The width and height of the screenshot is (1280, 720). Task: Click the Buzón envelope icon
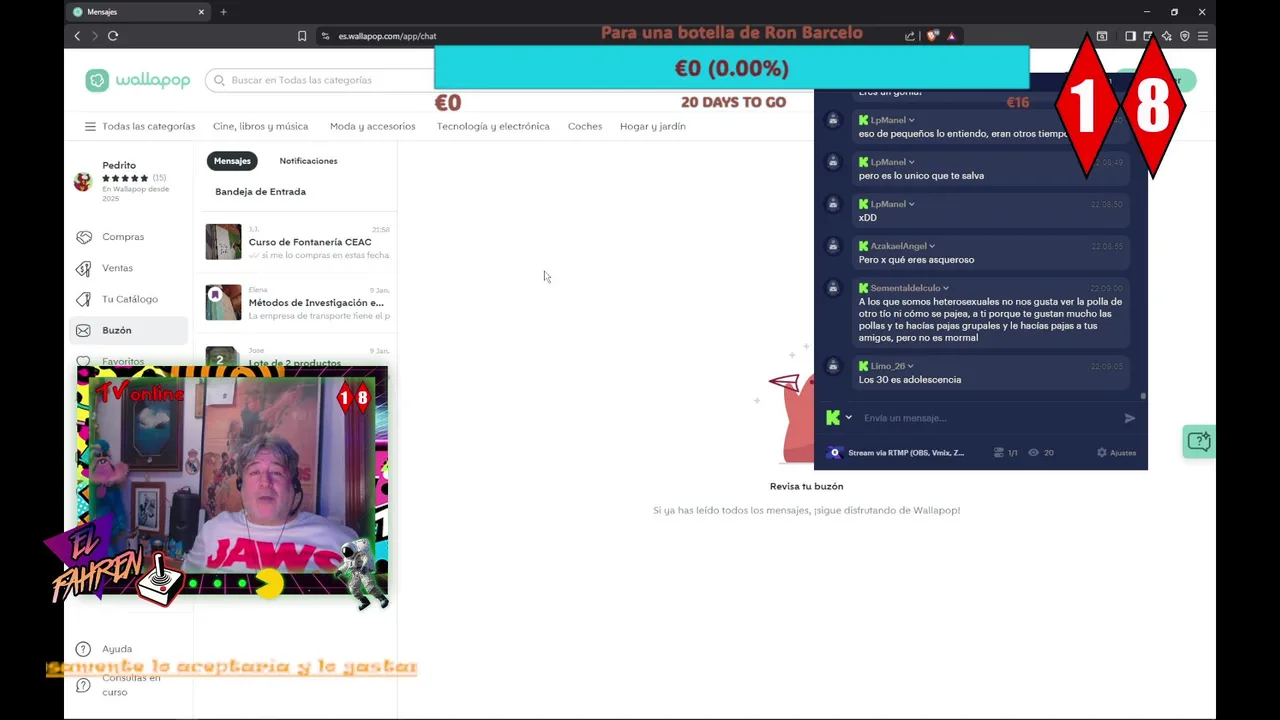tap(83, 330)
